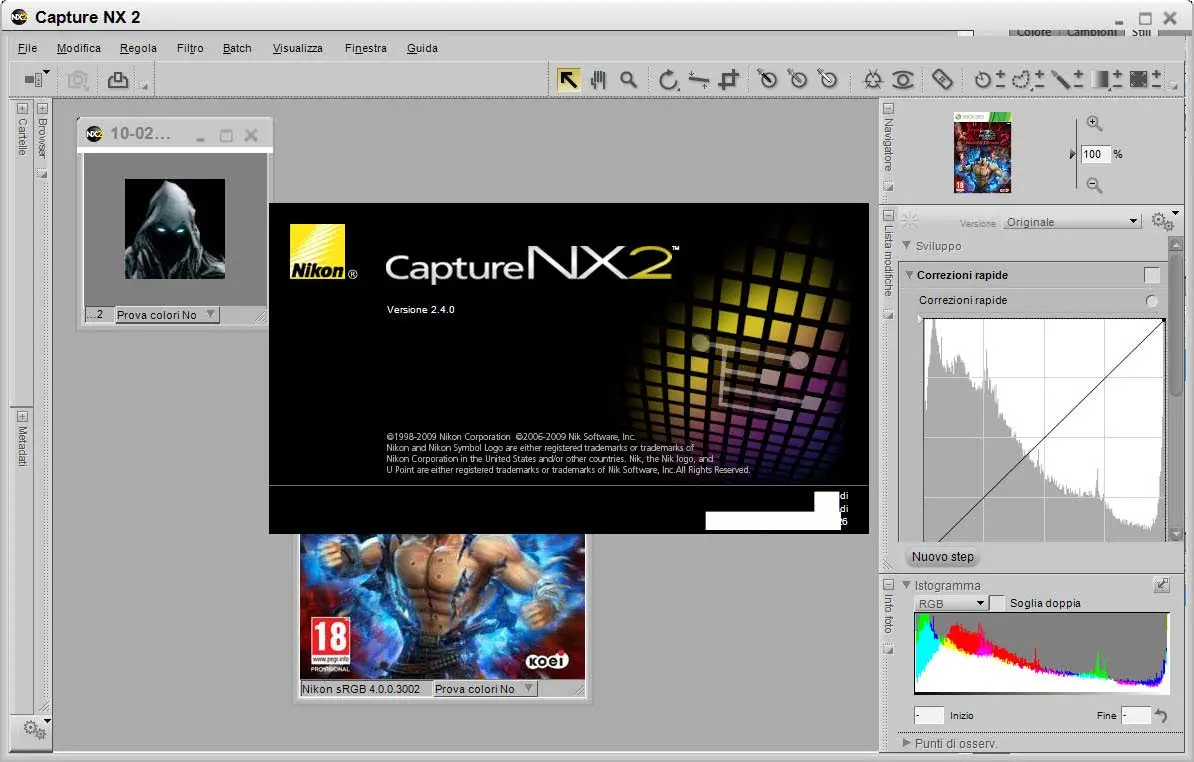Open the Visualizza menu
1194x762 pixels.
(297, 48)
